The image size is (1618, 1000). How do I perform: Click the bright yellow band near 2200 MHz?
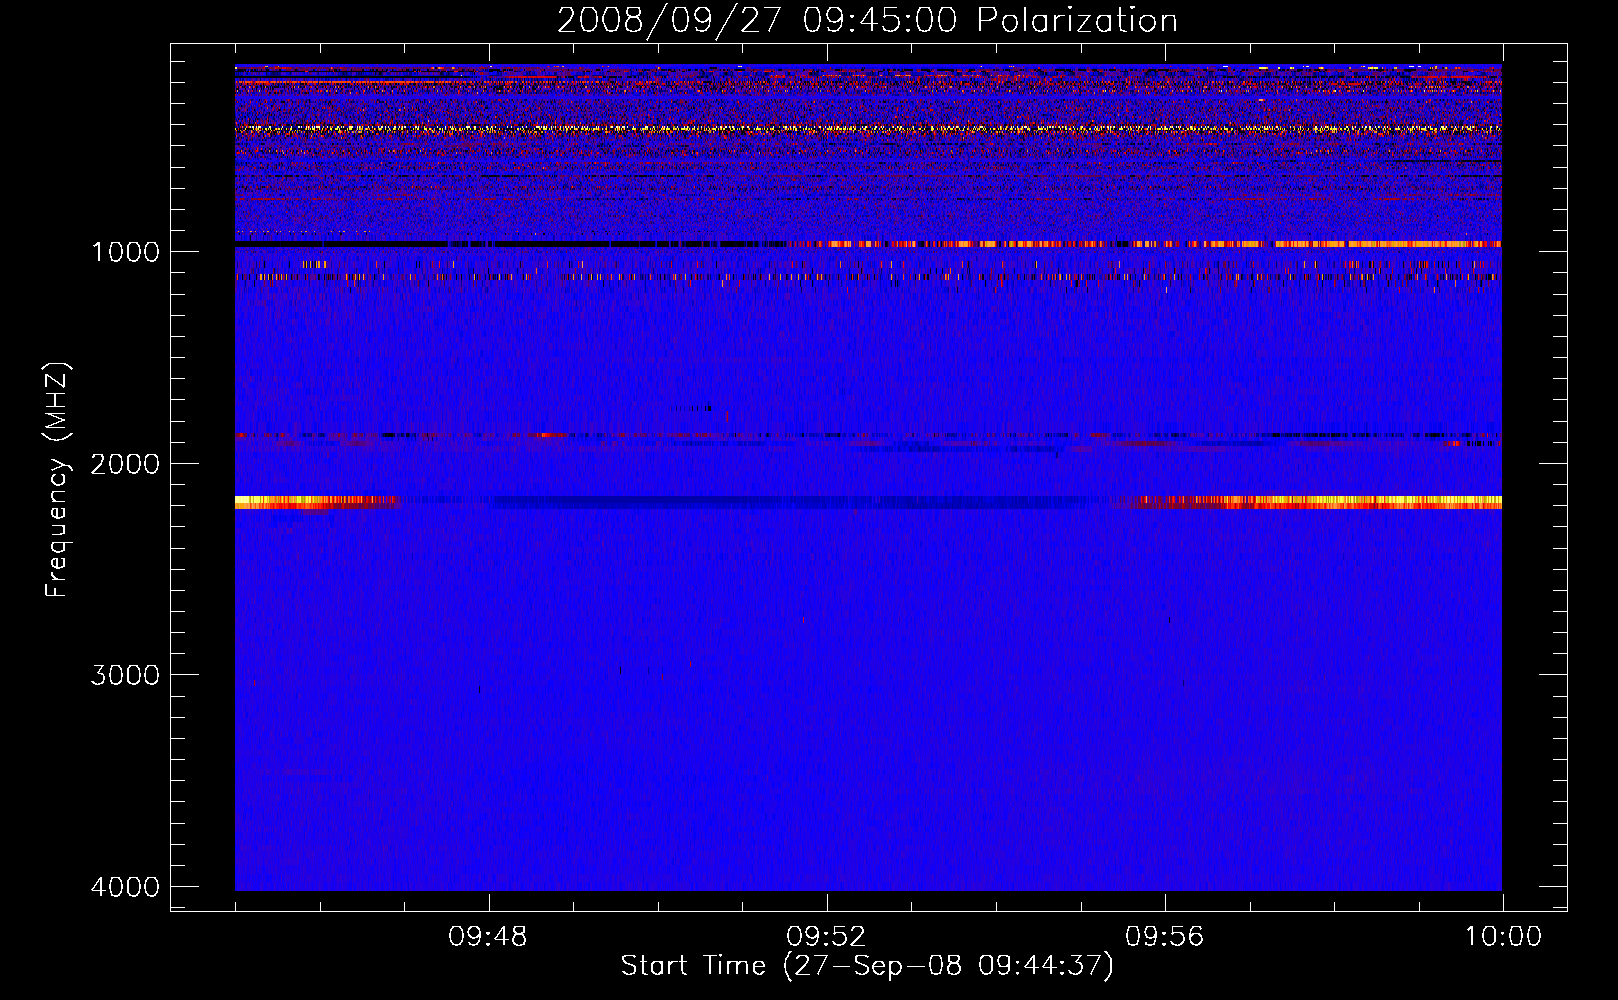(868, 502)
